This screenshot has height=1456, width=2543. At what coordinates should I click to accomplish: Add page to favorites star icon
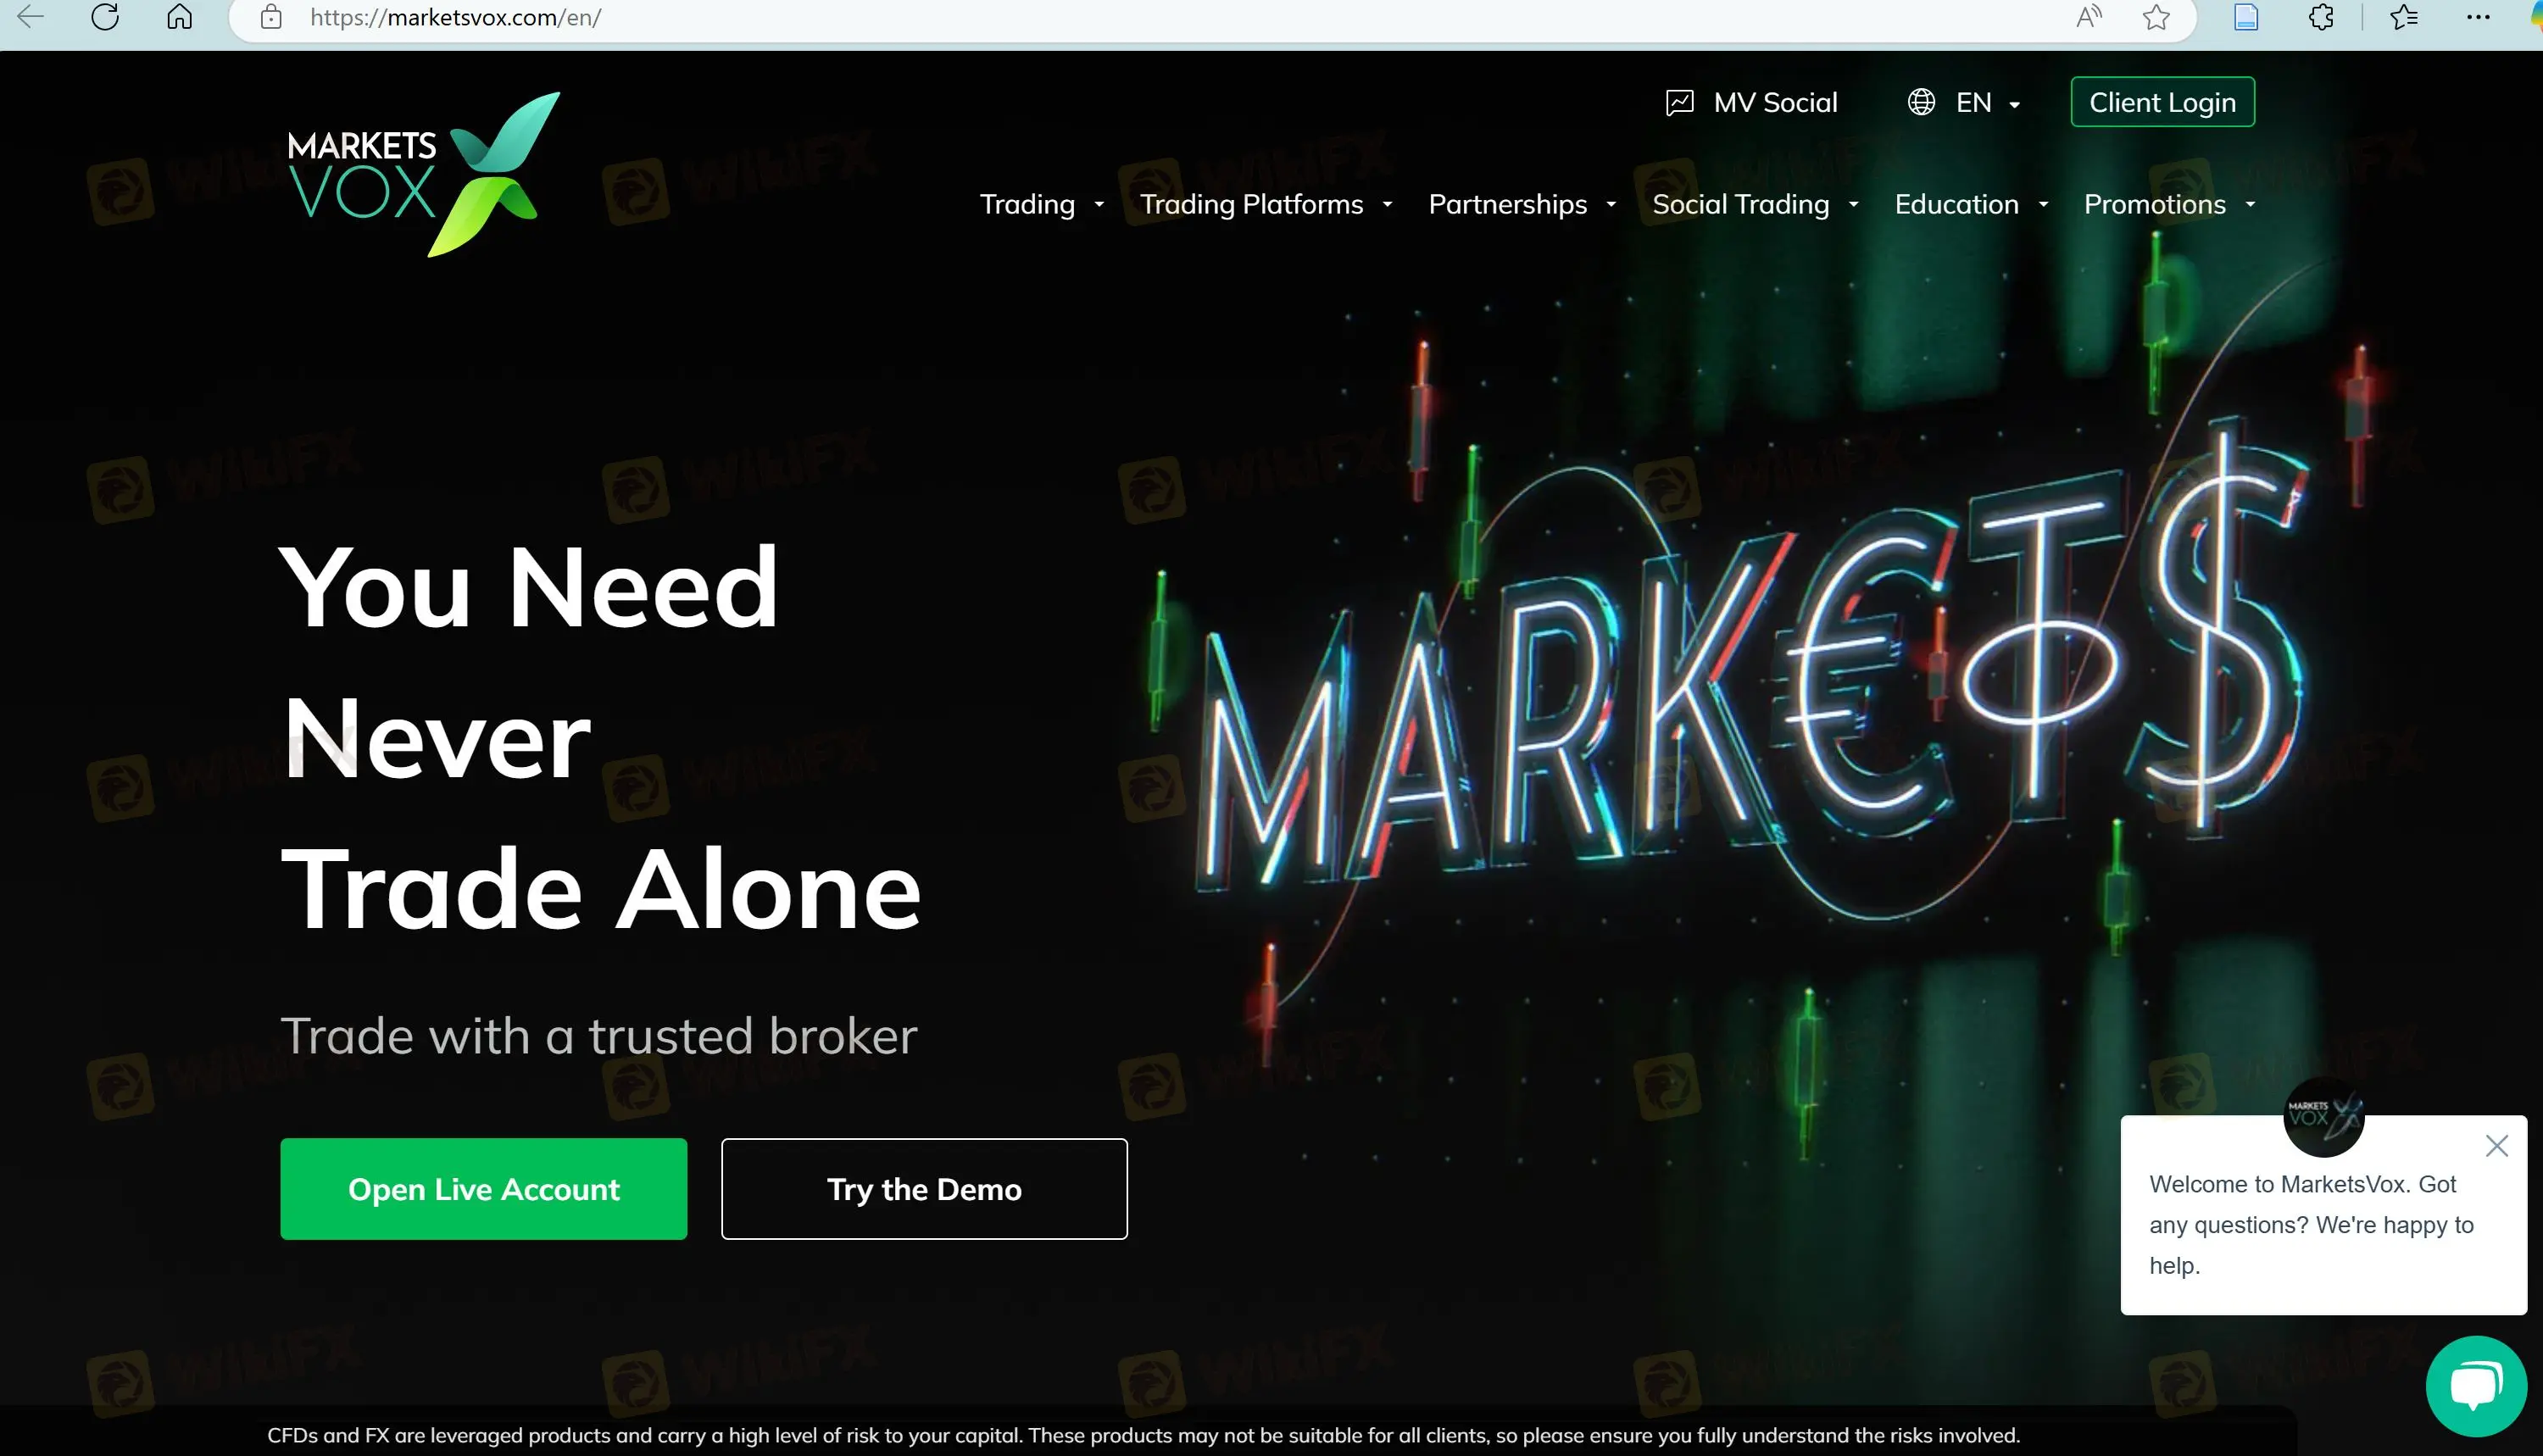tap(2156, 17)
